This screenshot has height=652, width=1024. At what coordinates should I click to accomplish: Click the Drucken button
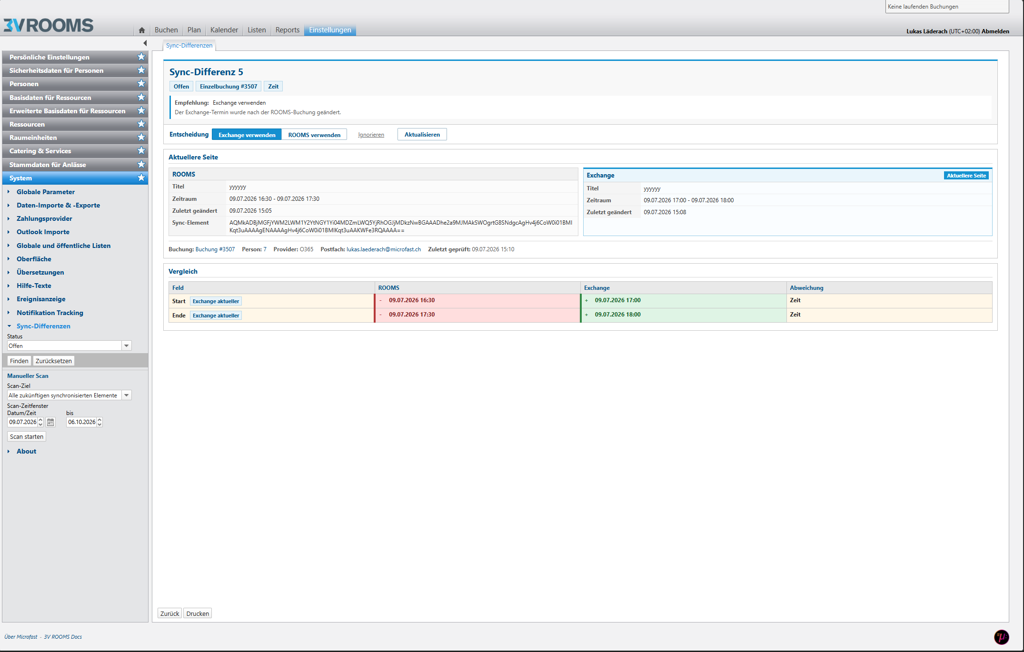point(197,613)
